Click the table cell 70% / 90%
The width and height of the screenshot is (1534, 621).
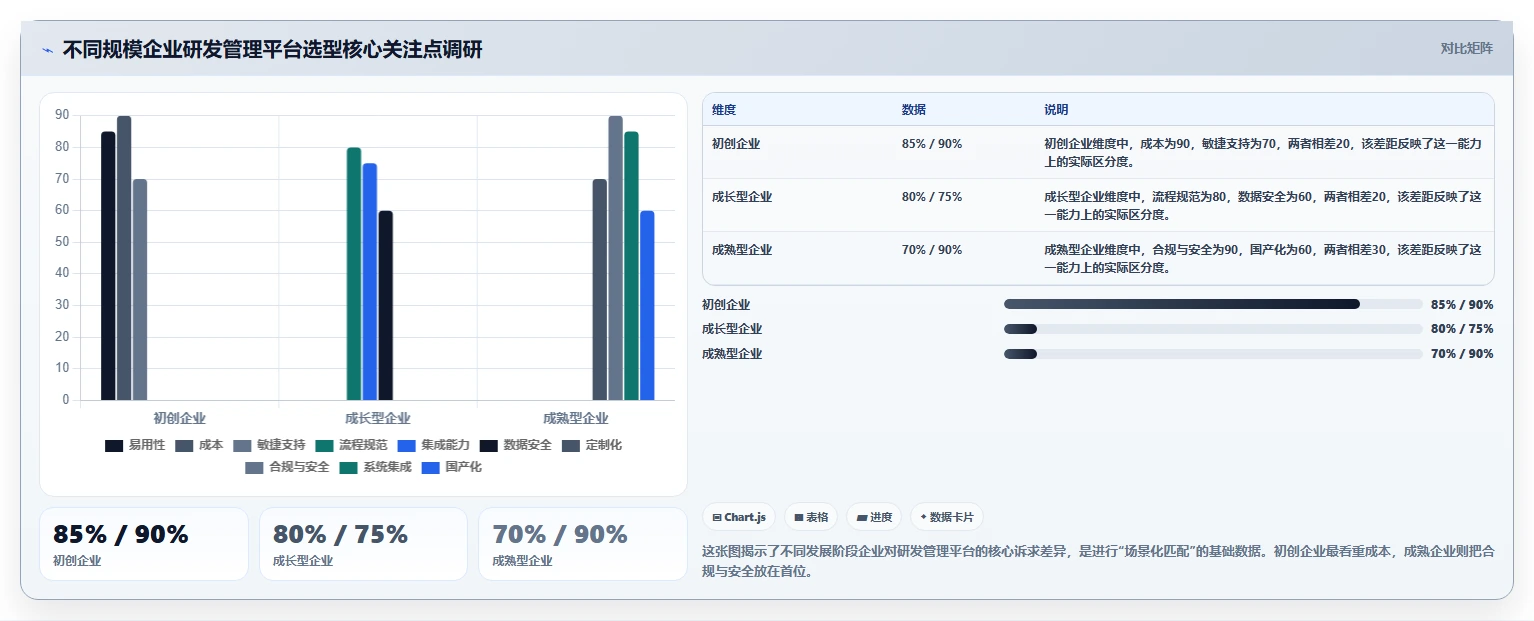(932, 250)
